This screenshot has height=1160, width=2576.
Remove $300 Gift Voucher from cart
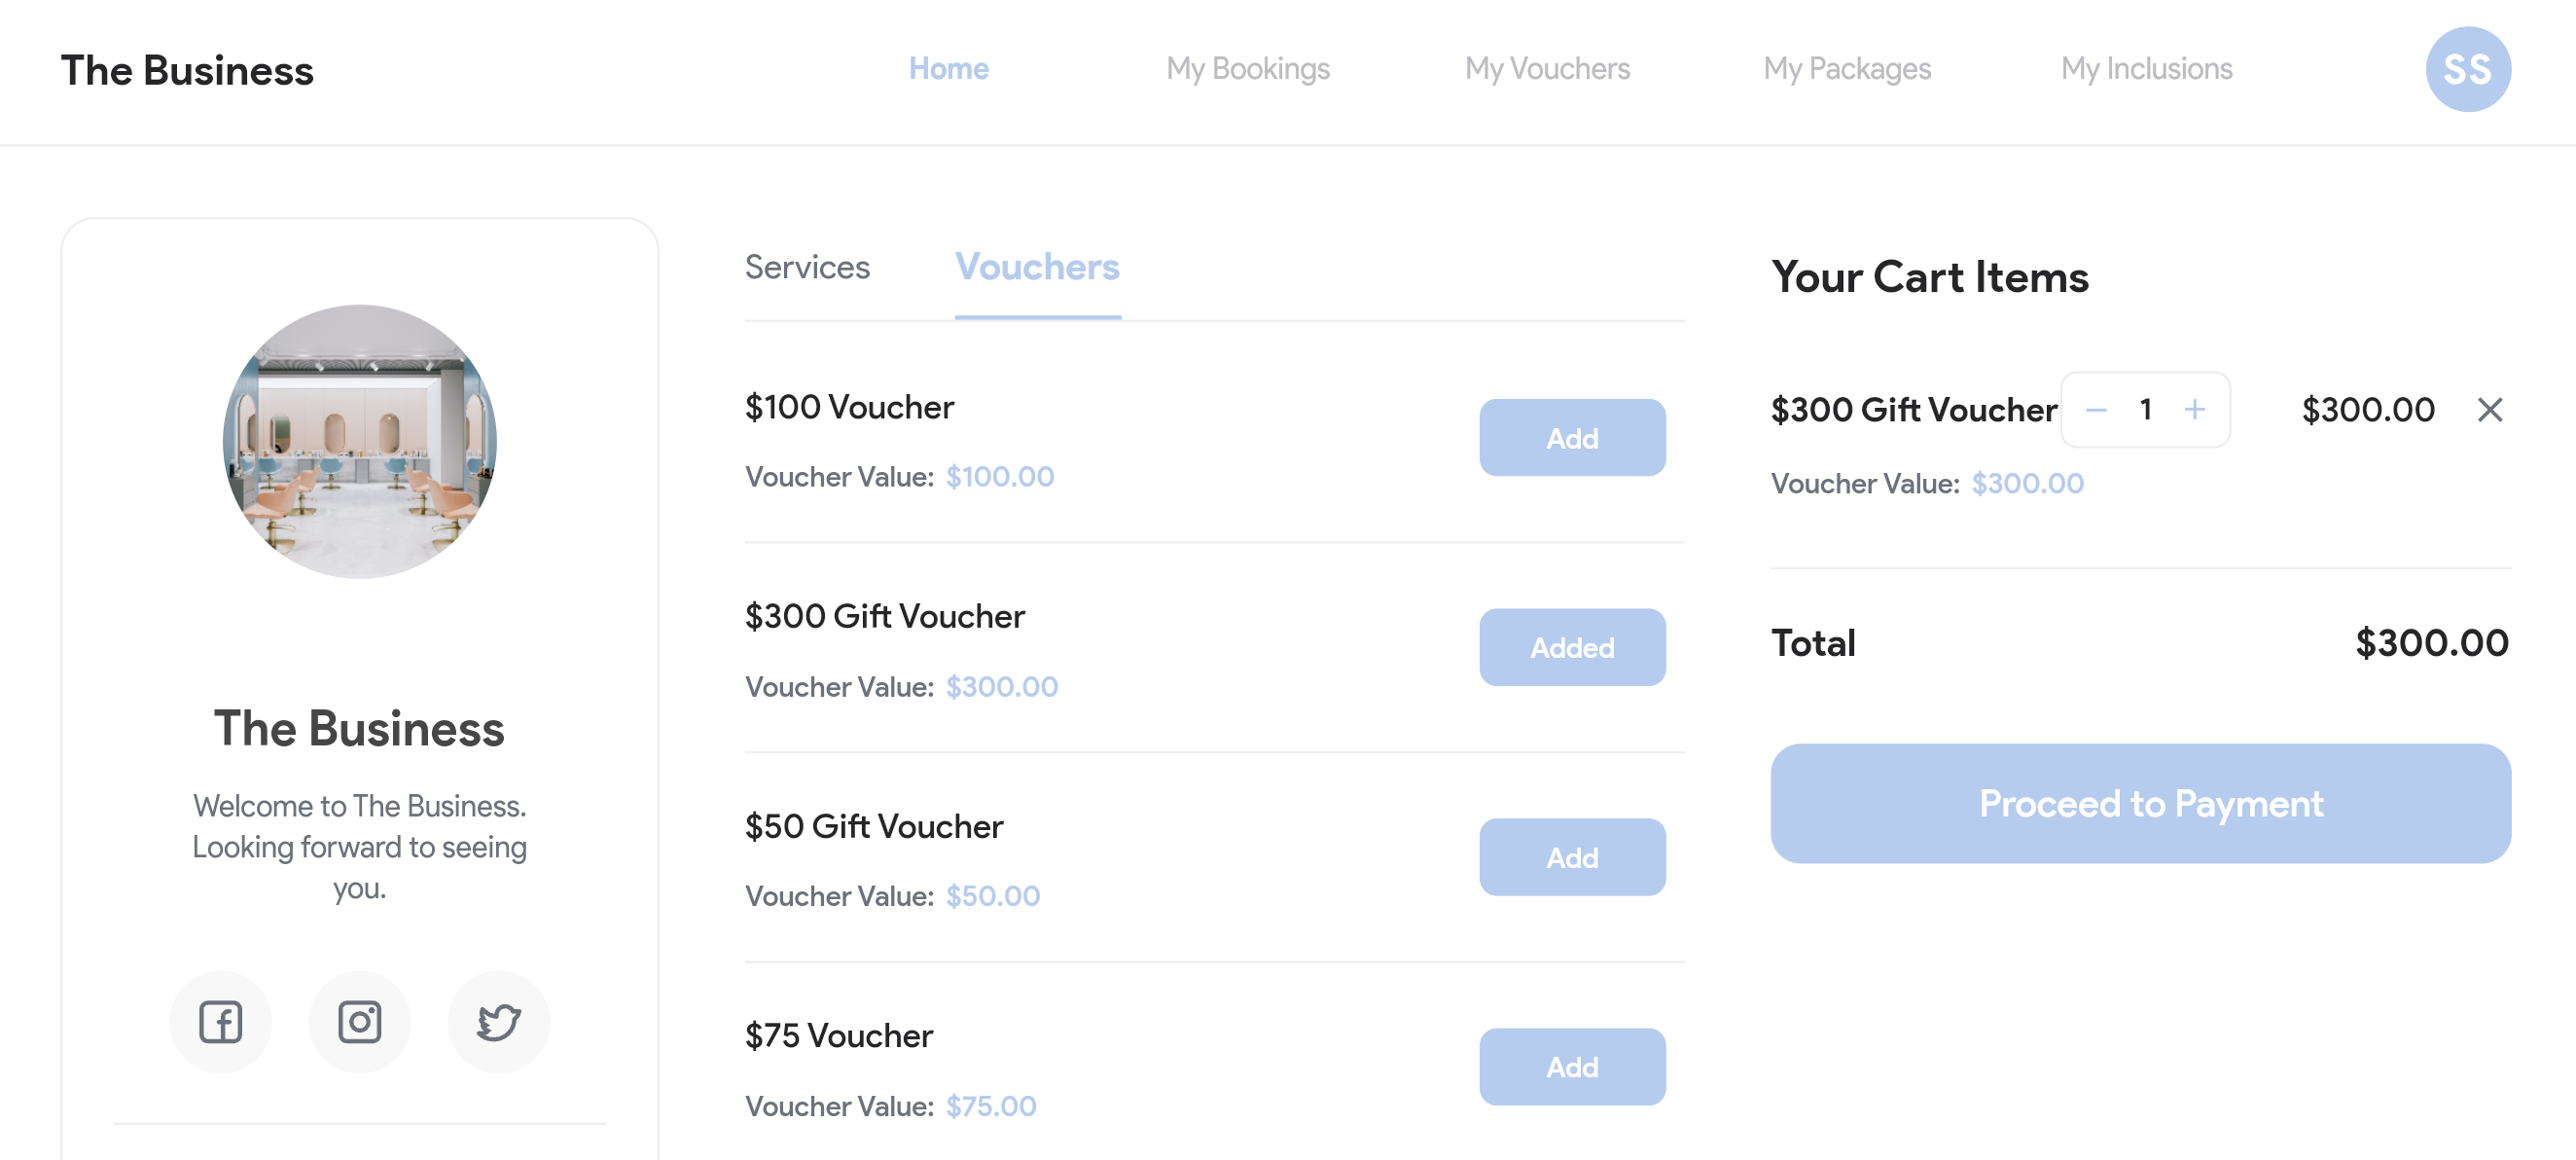click(x=2489, y=409)
